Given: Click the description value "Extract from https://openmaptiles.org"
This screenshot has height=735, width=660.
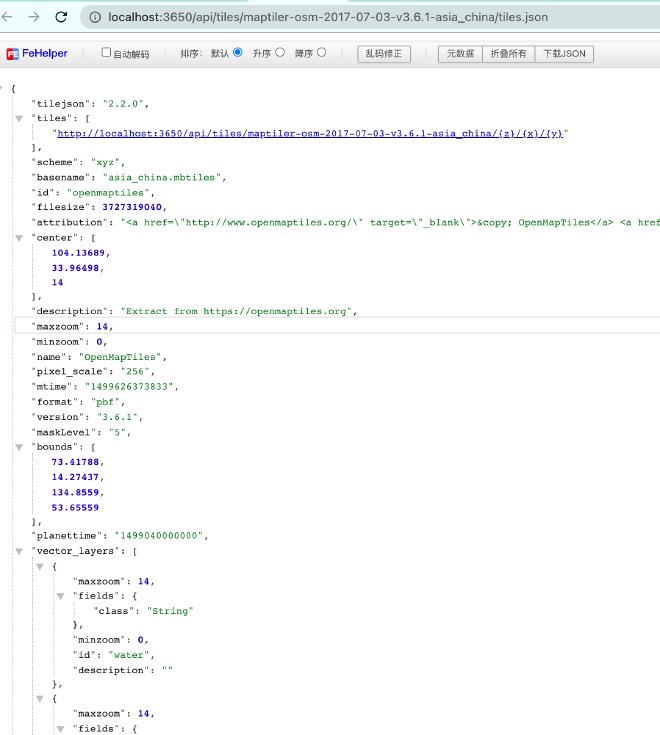Looking at the screenshot, I should (236, 311).
